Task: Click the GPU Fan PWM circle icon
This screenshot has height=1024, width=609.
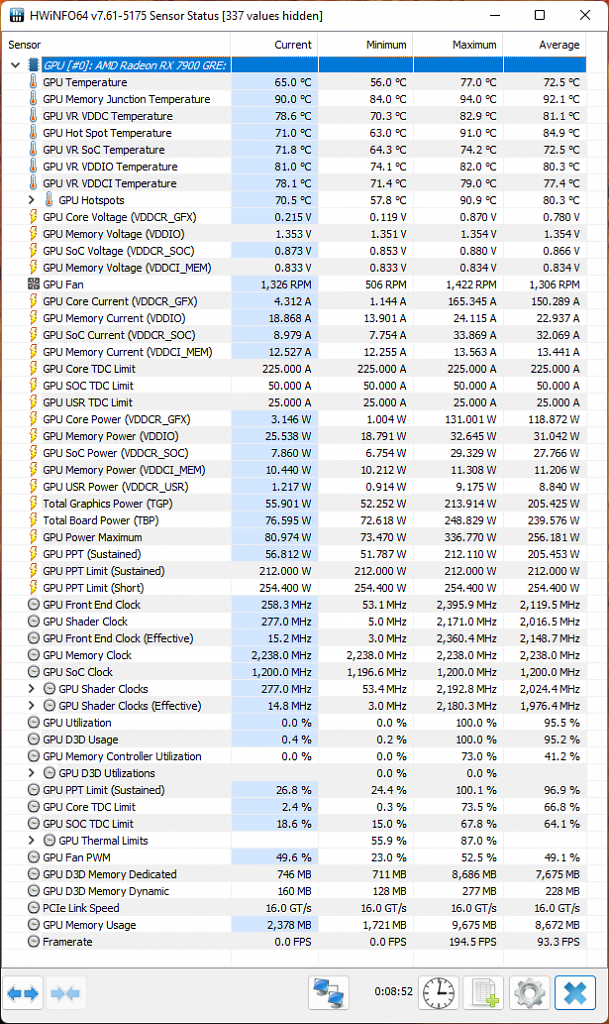Action: pos(34,857)
